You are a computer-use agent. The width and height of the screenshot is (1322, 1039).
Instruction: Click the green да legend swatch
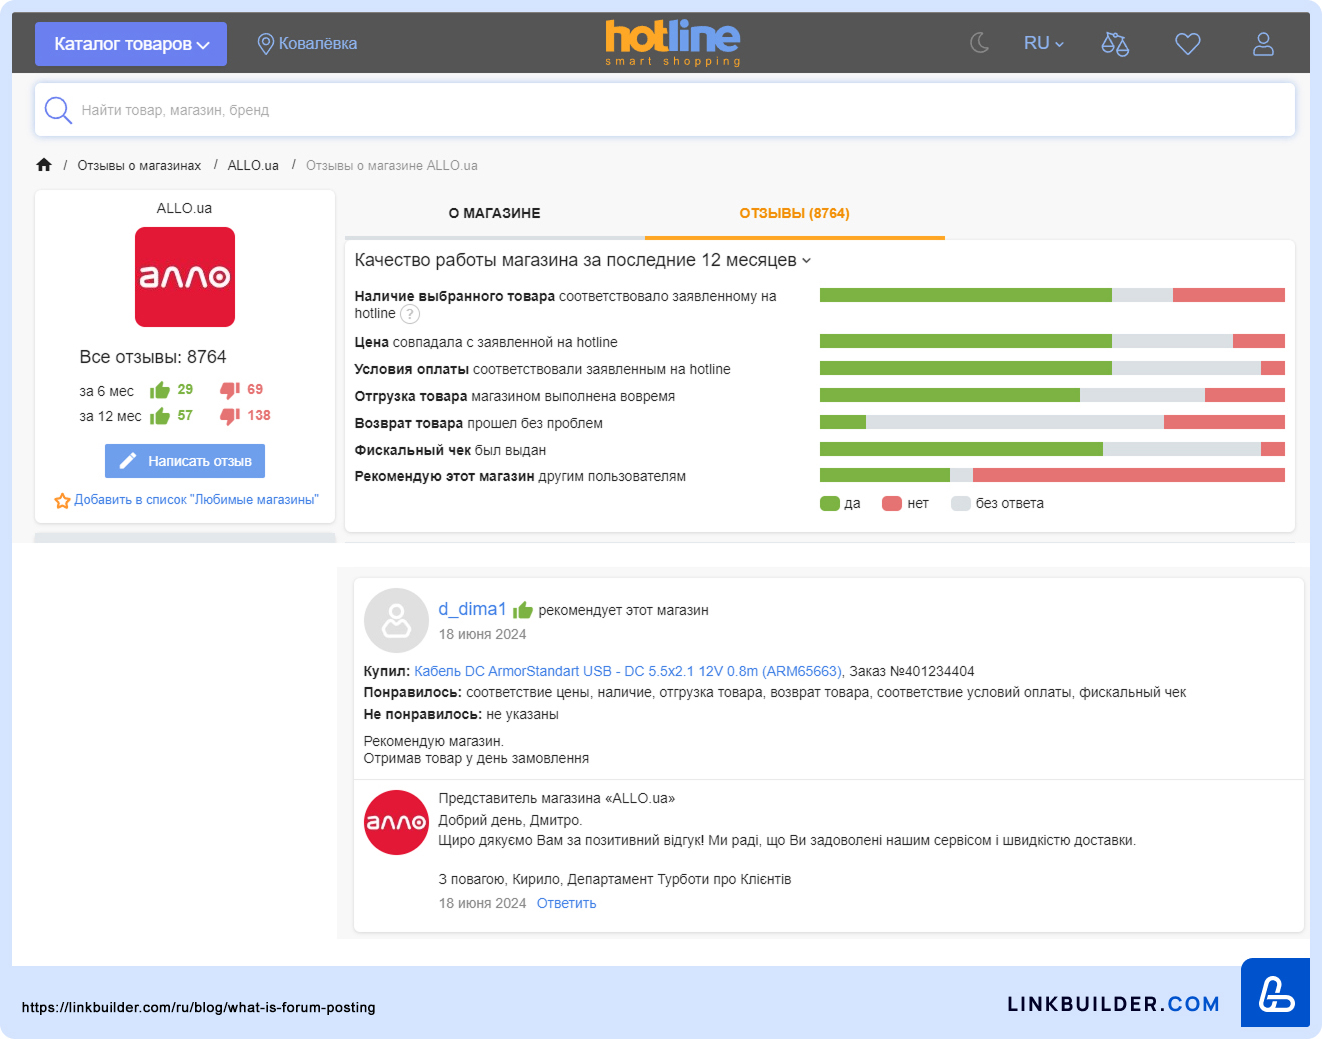point(830,503)
